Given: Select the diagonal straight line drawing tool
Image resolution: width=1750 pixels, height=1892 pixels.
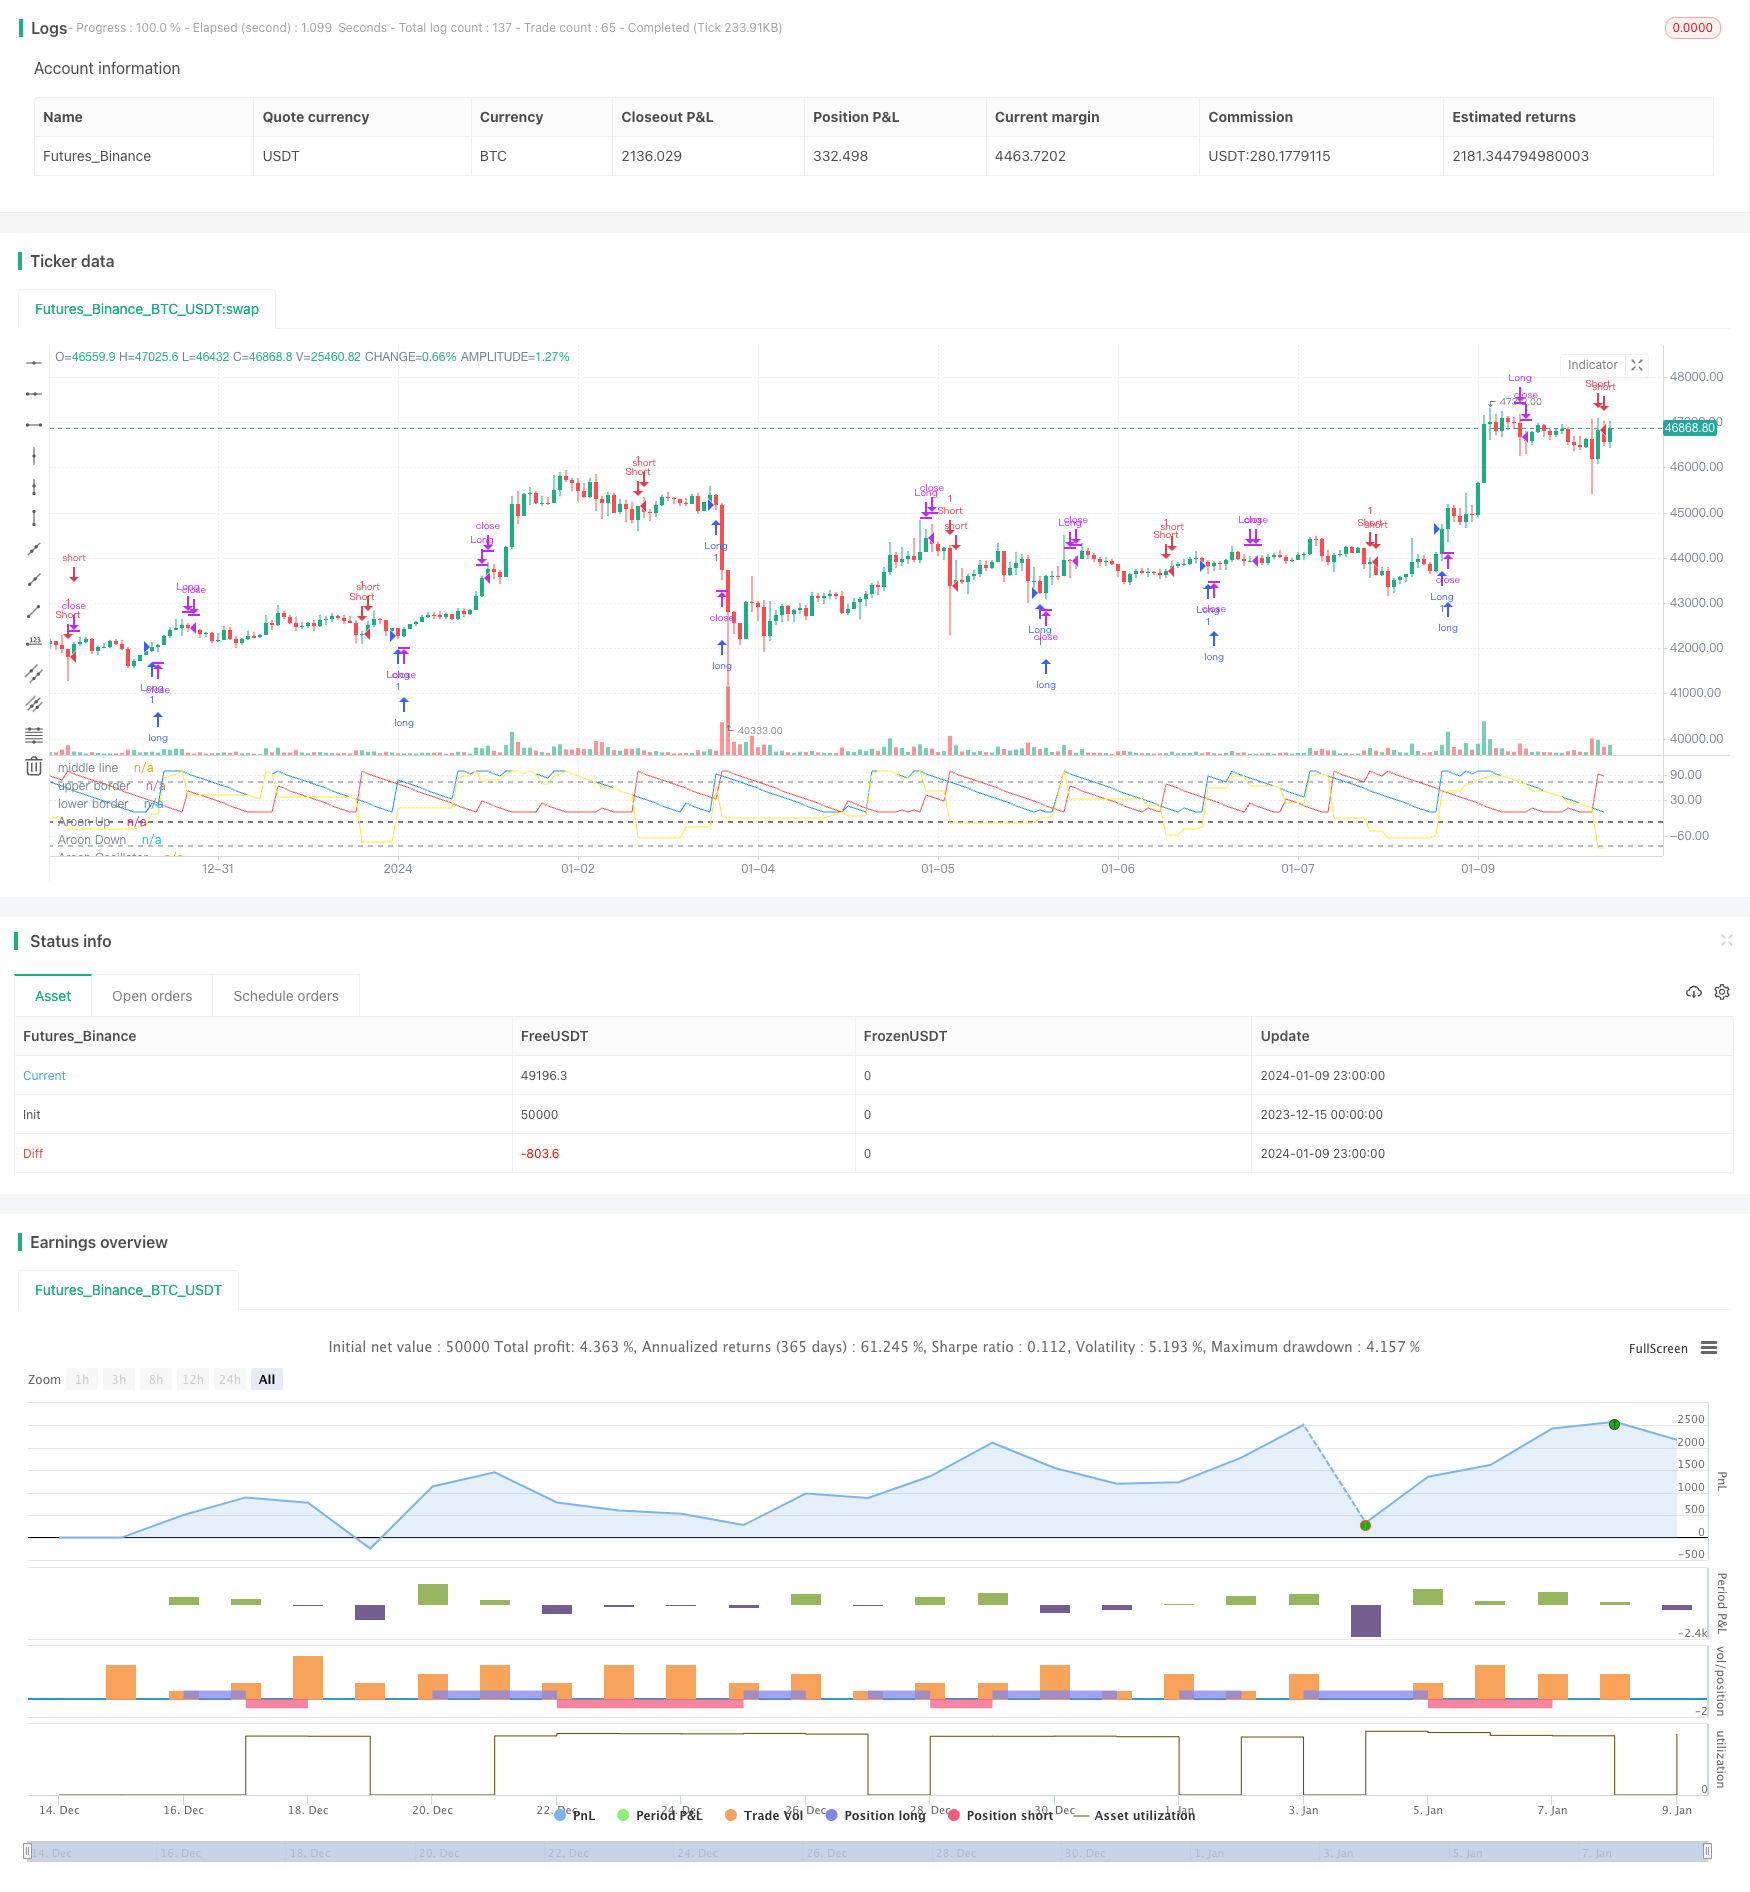Looking at the screenshot, I should coord(34,549).
